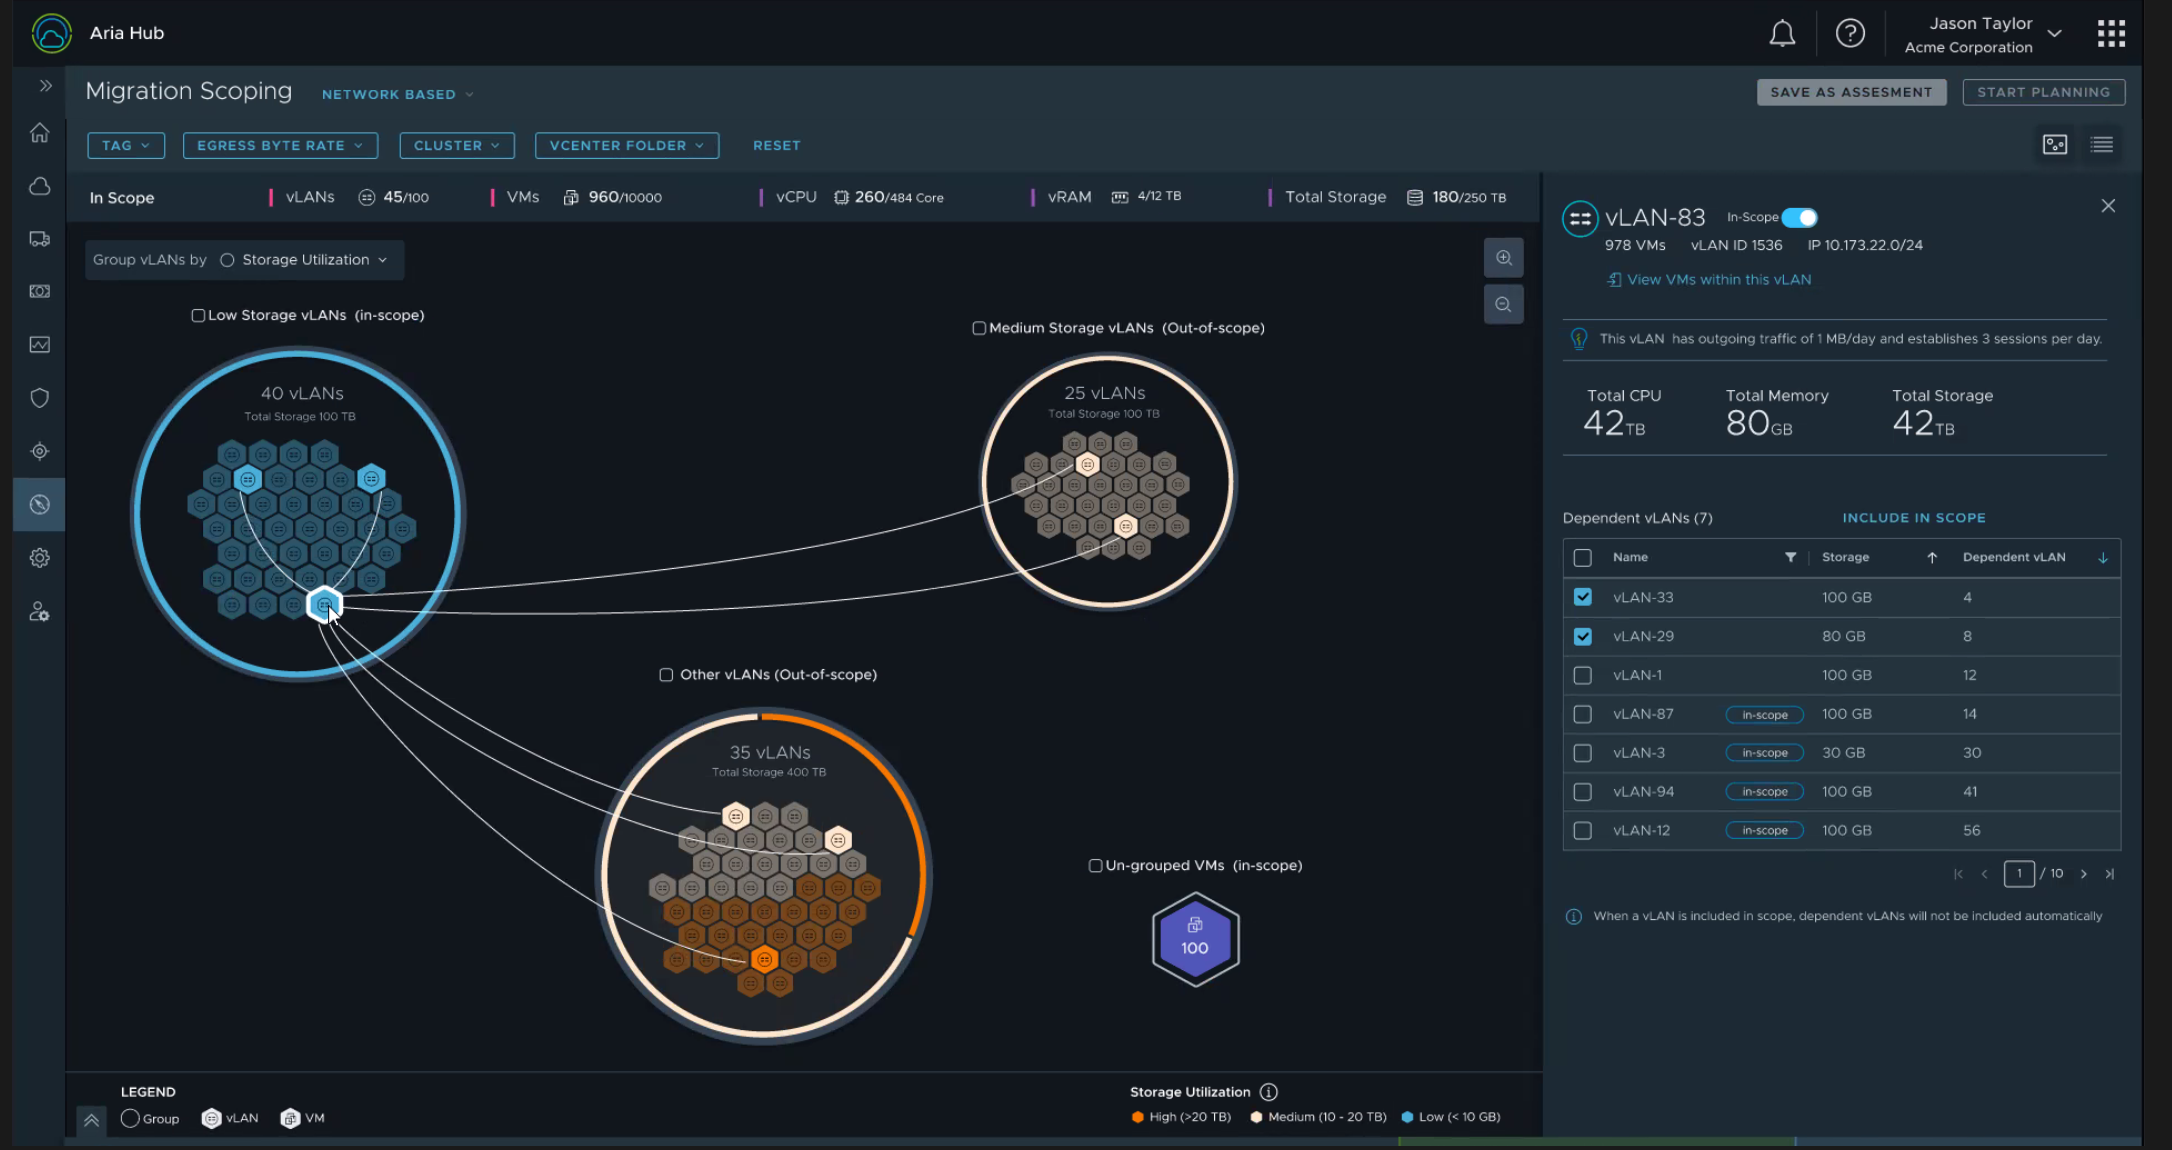Open the shield security sidebar icon

(x=40, y=398)
